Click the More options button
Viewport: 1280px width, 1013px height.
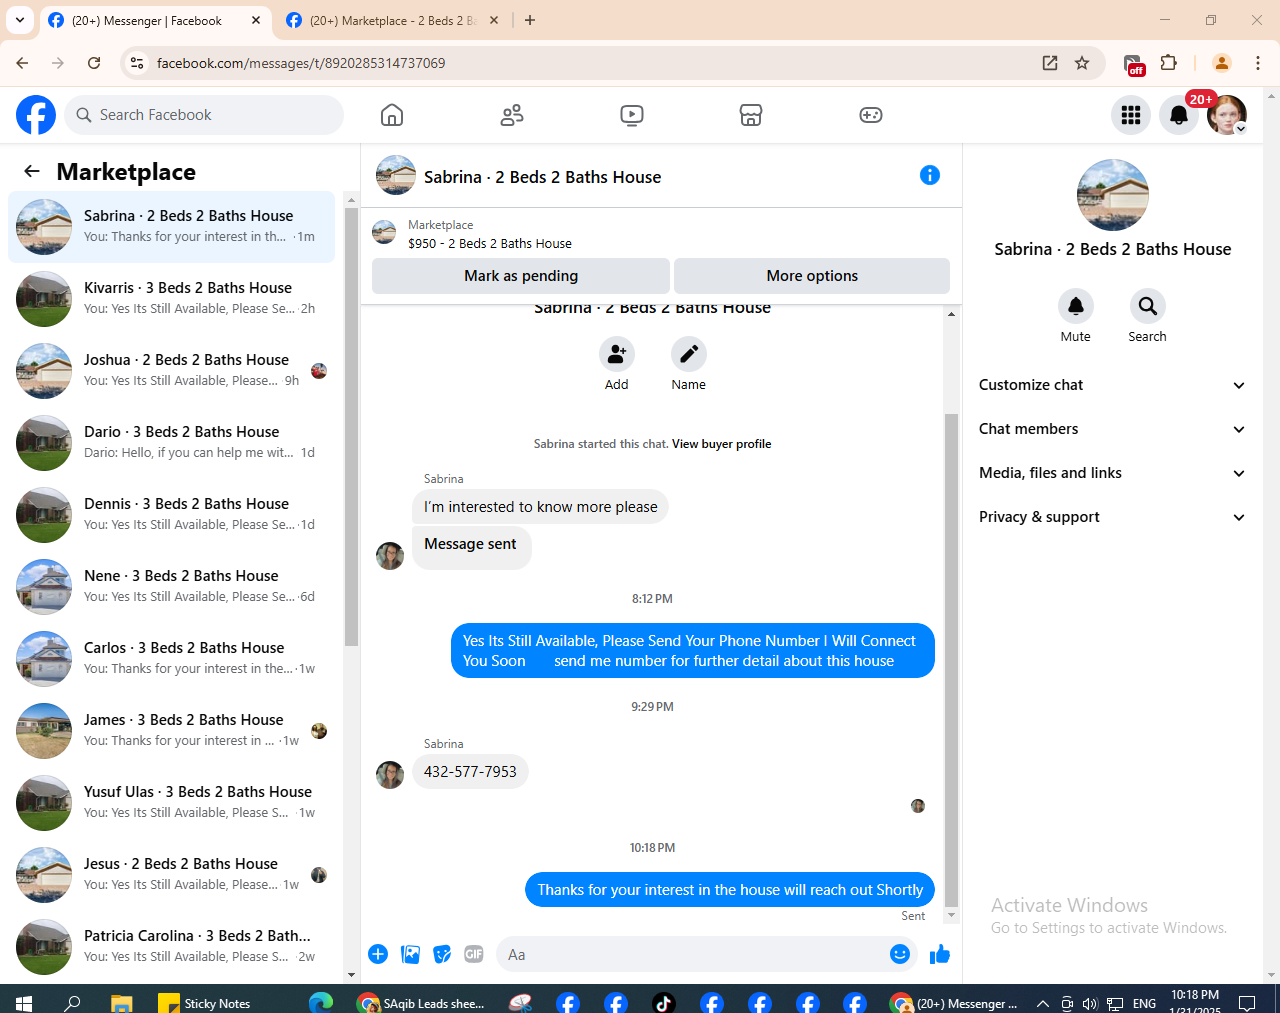coord(812,276)
